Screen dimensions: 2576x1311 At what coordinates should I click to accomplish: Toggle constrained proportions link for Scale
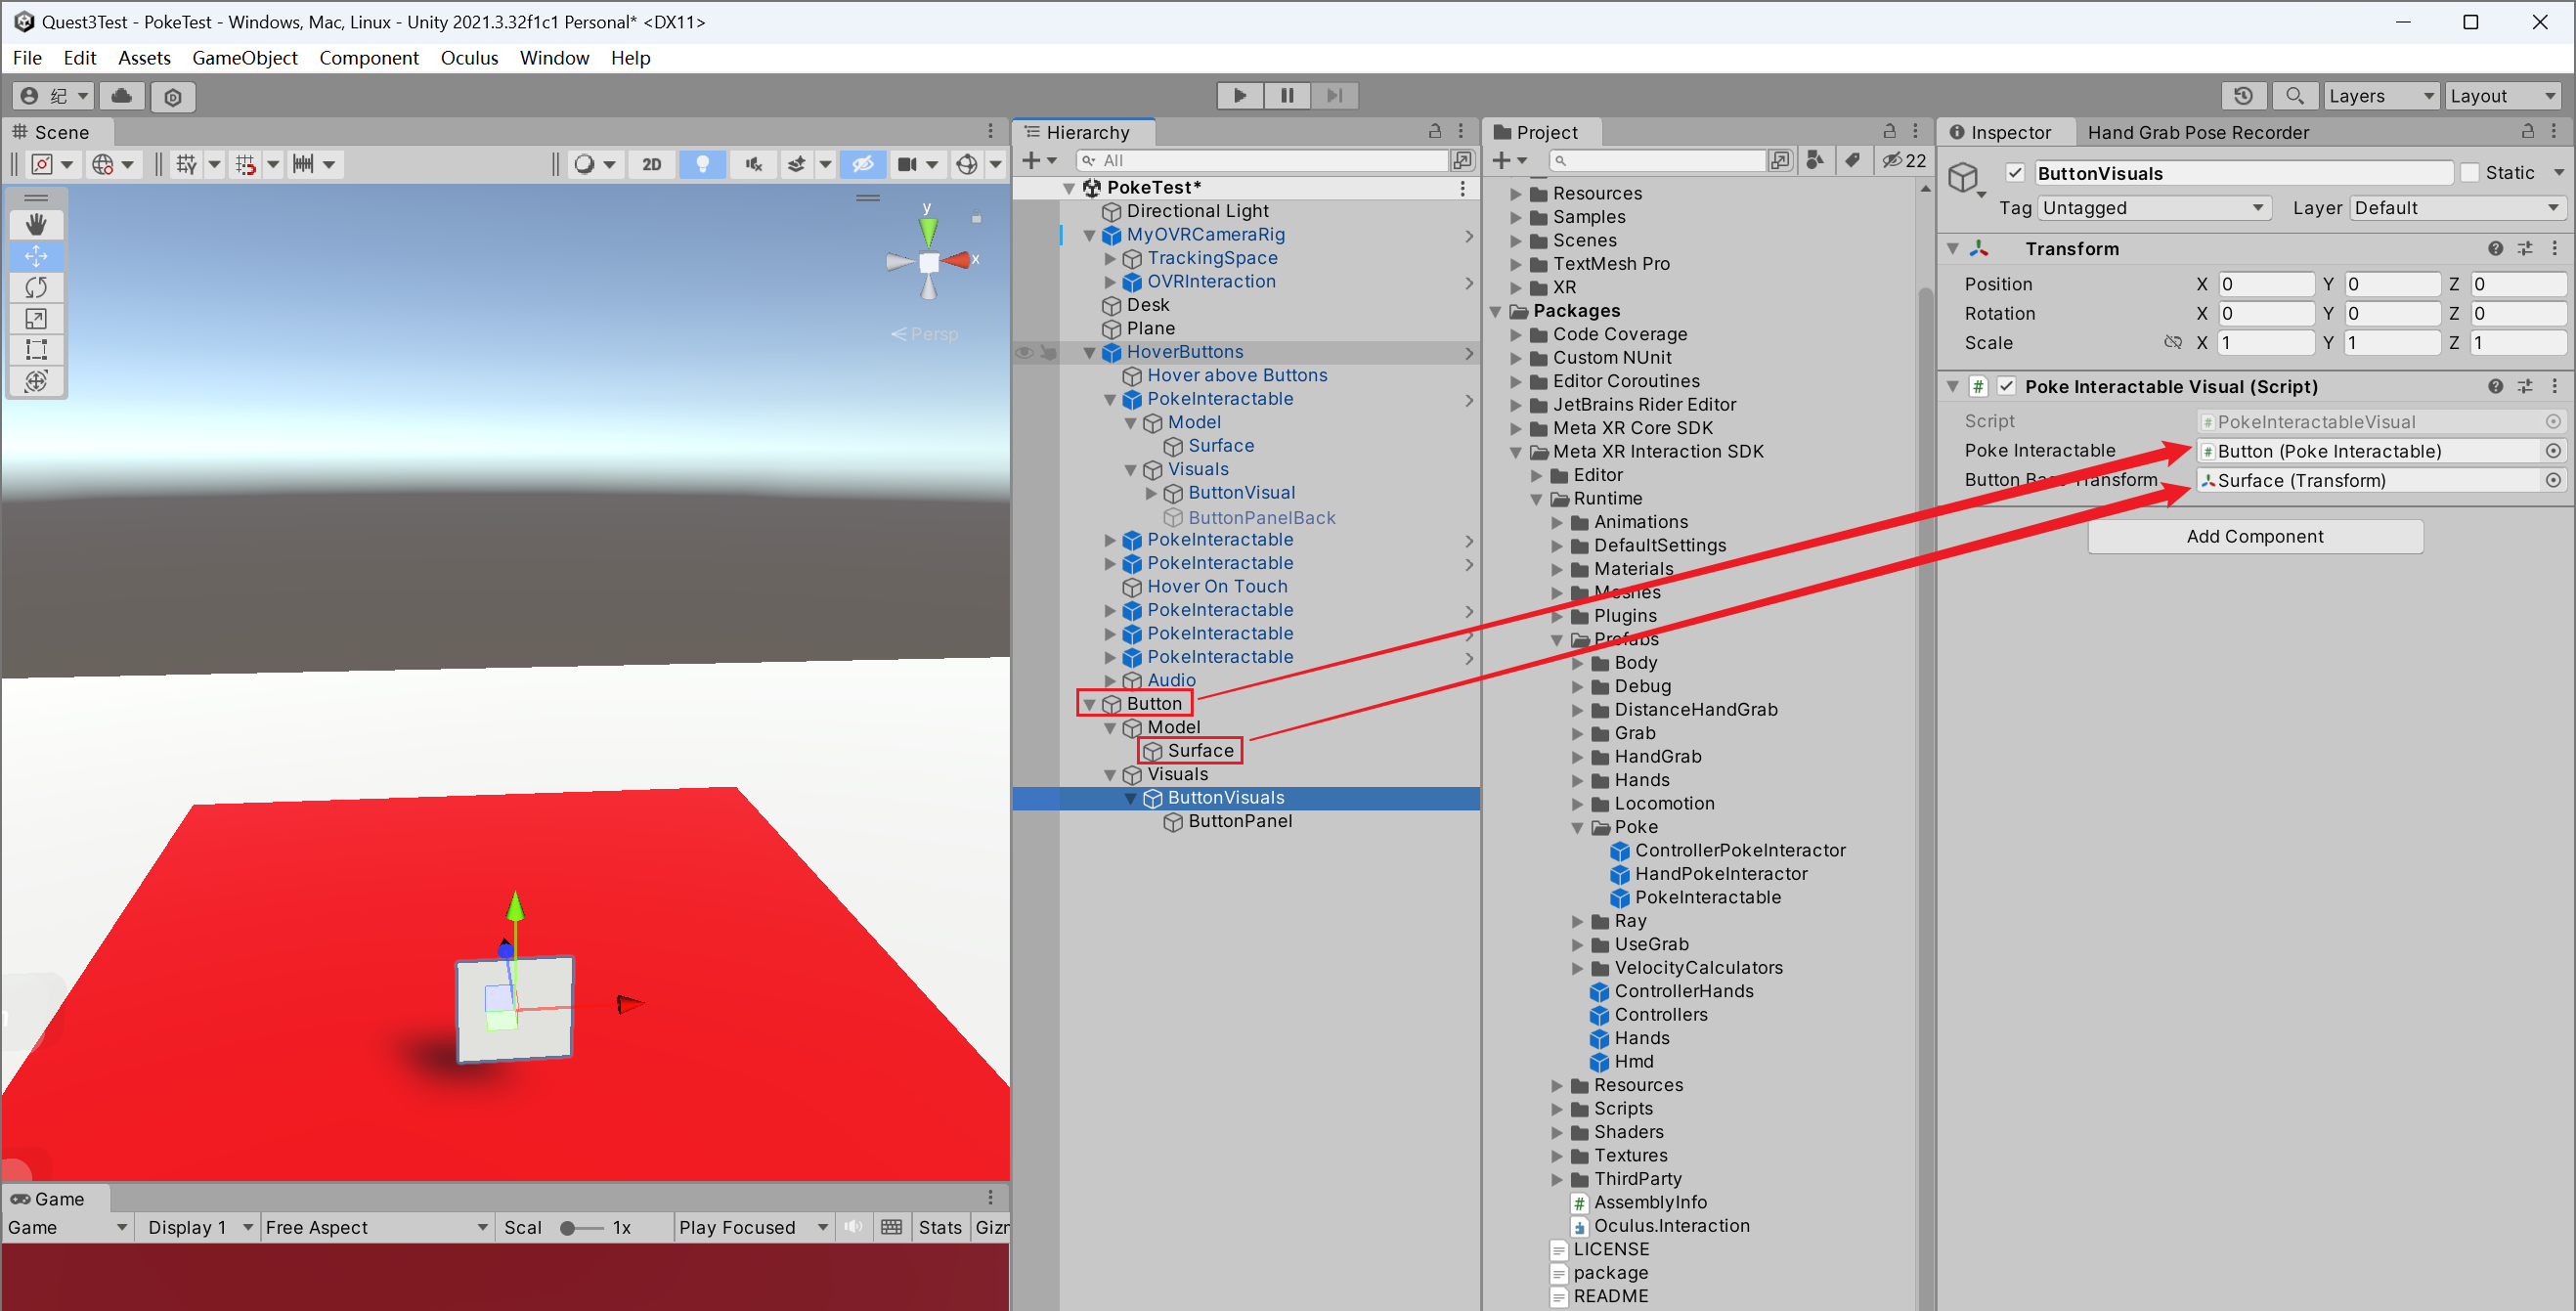[x=2172, y=343]
